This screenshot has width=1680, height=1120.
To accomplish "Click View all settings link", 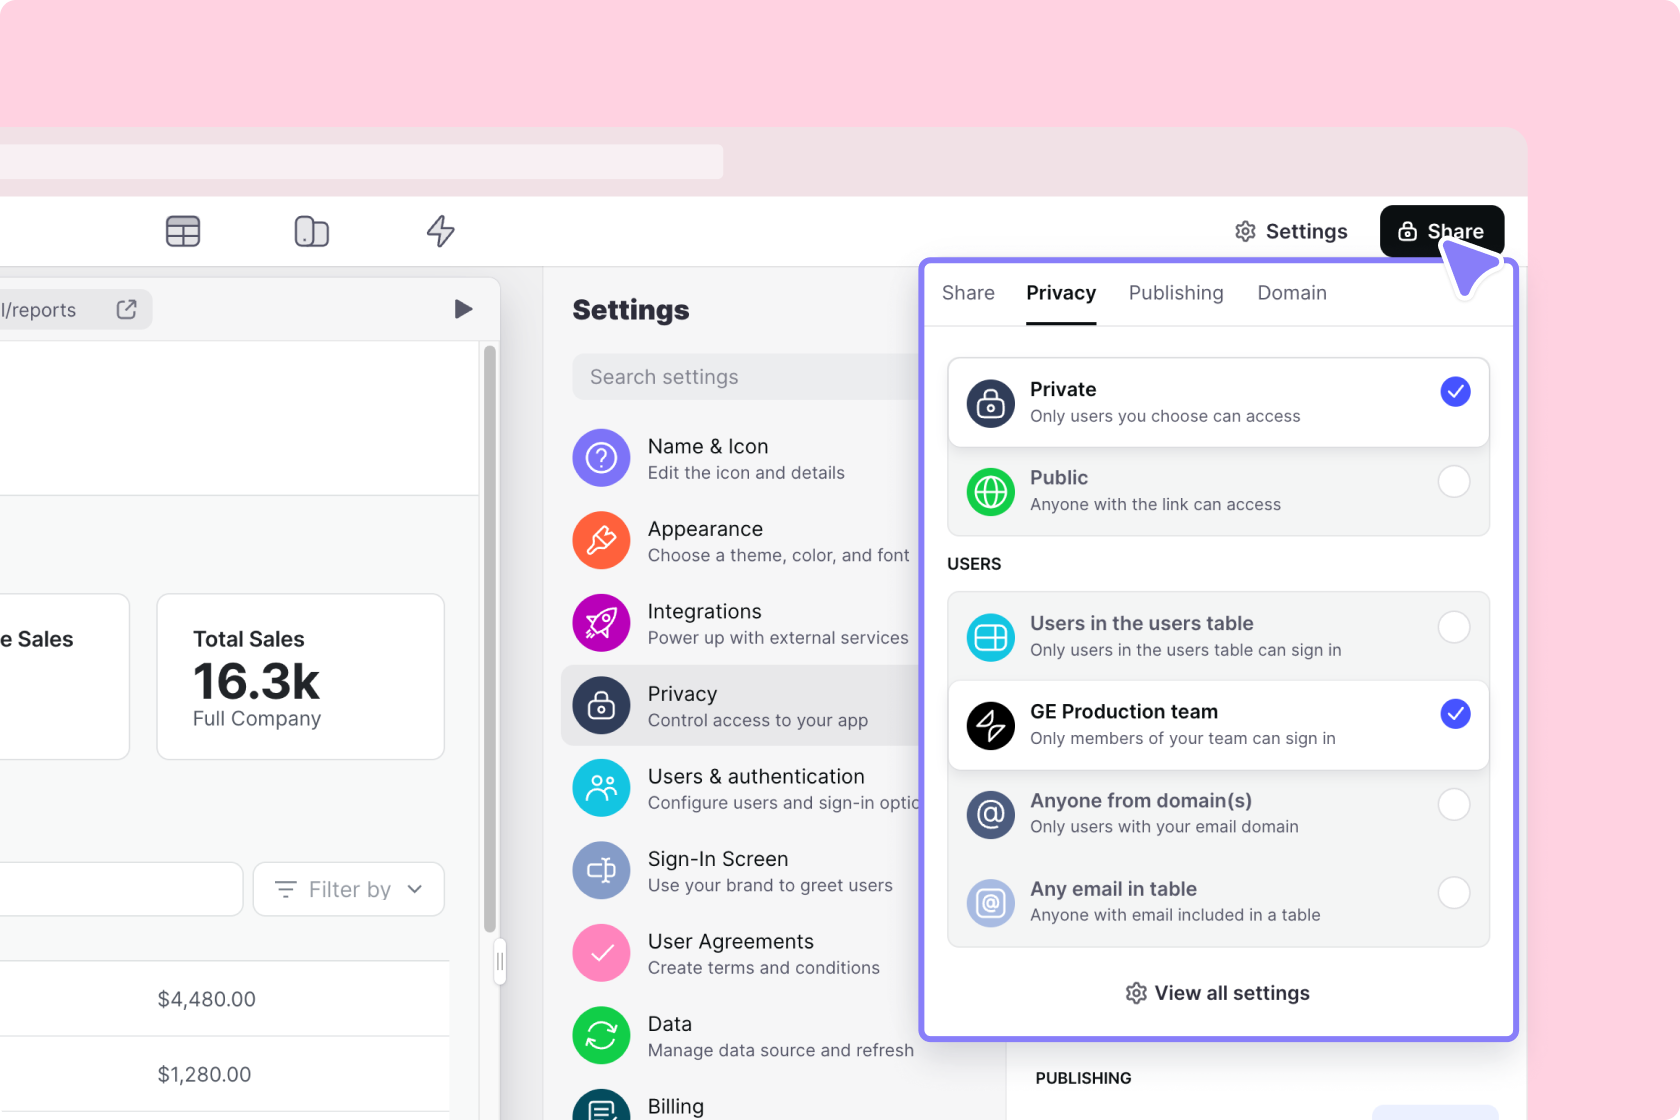I will pyautogui.click(x=1217, y=993).
